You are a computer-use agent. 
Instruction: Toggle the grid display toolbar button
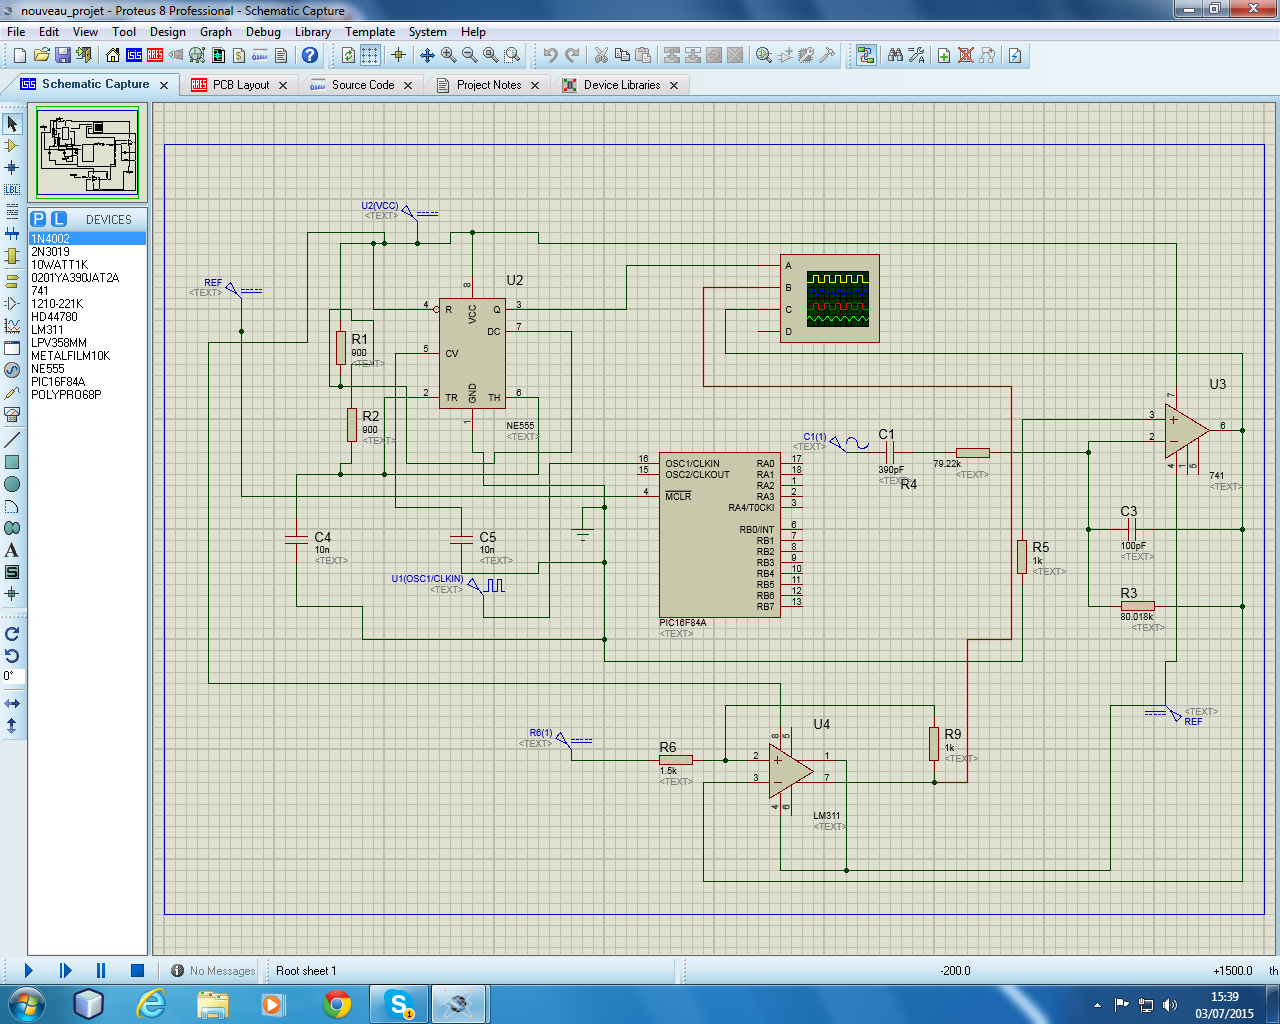(x=370, y=55)
